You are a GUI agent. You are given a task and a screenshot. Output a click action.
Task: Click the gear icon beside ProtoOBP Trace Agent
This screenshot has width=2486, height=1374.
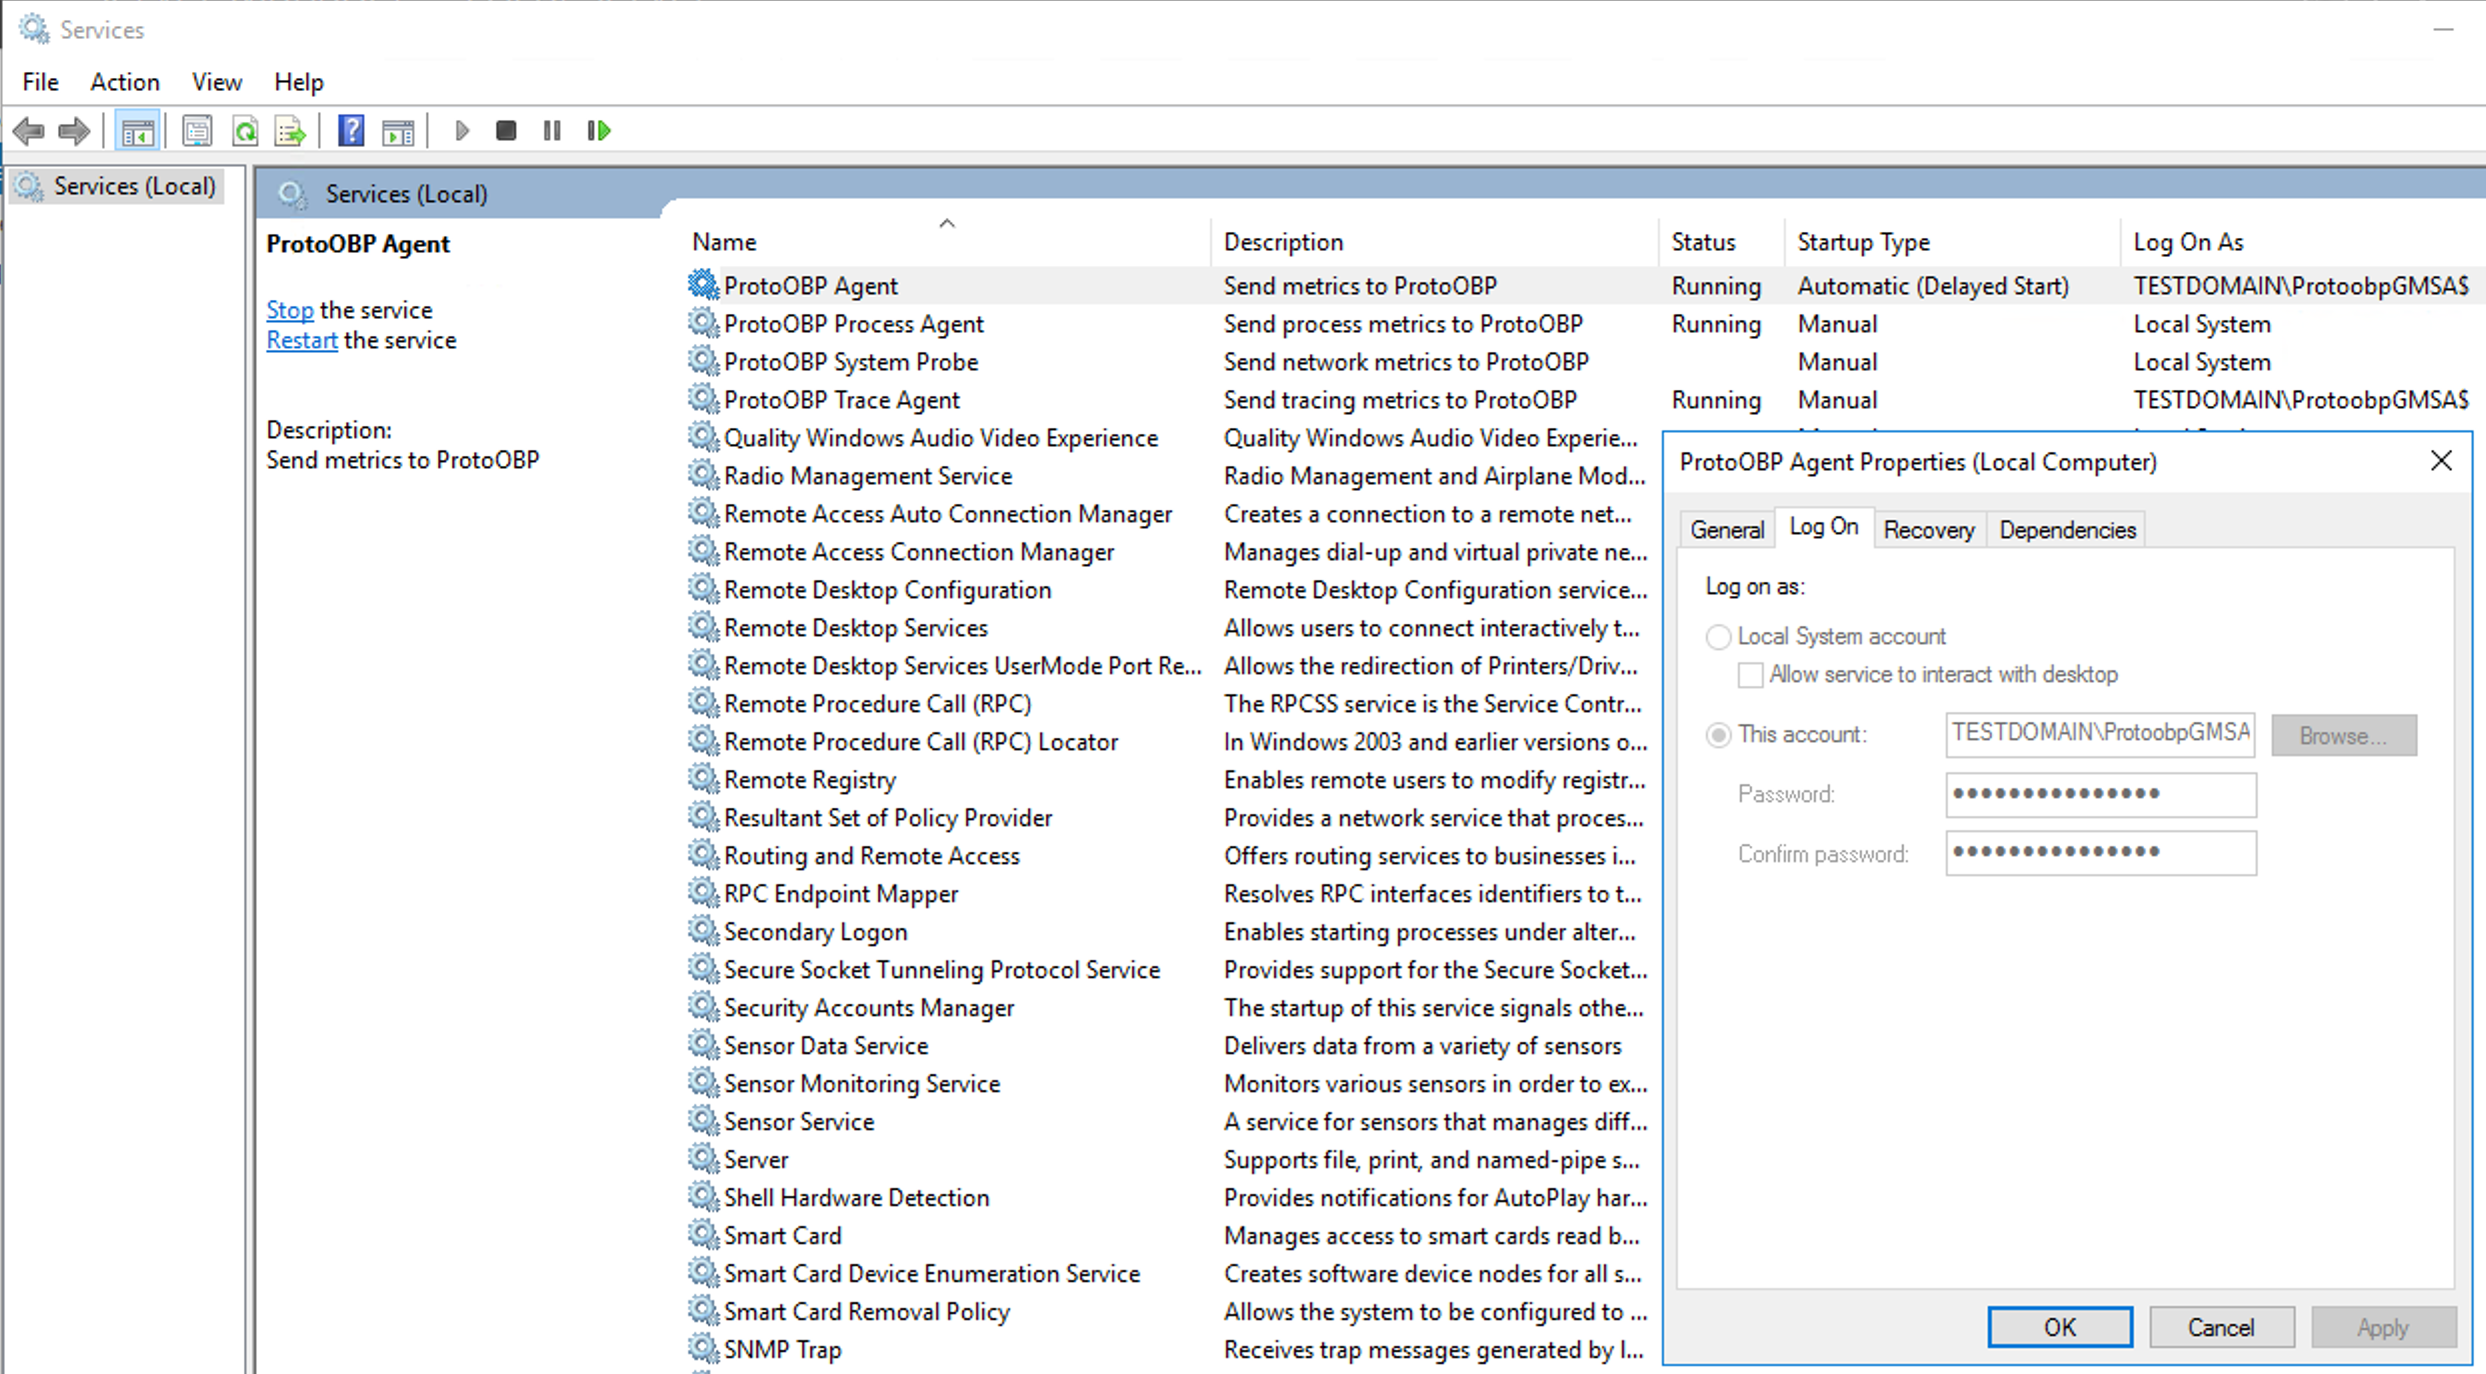pyautogui.click(x=703, y=399)
